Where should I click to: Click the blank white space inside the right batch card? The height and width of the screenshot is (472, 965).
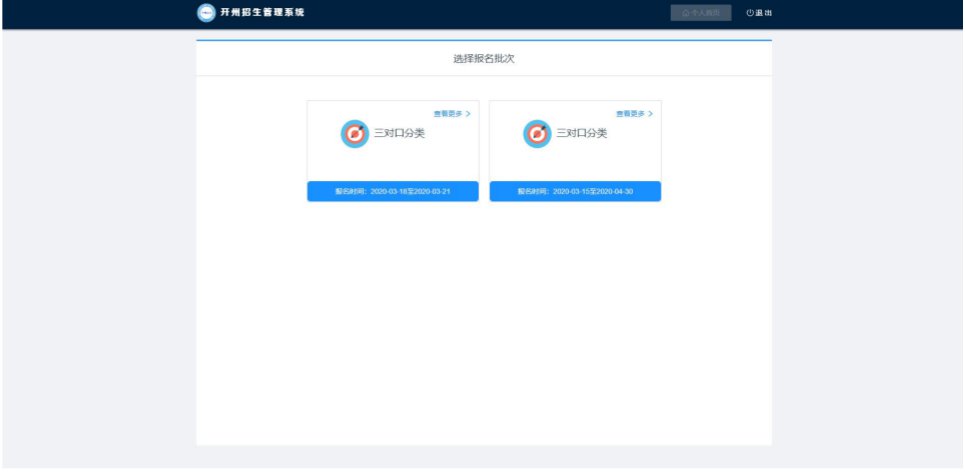575,165
